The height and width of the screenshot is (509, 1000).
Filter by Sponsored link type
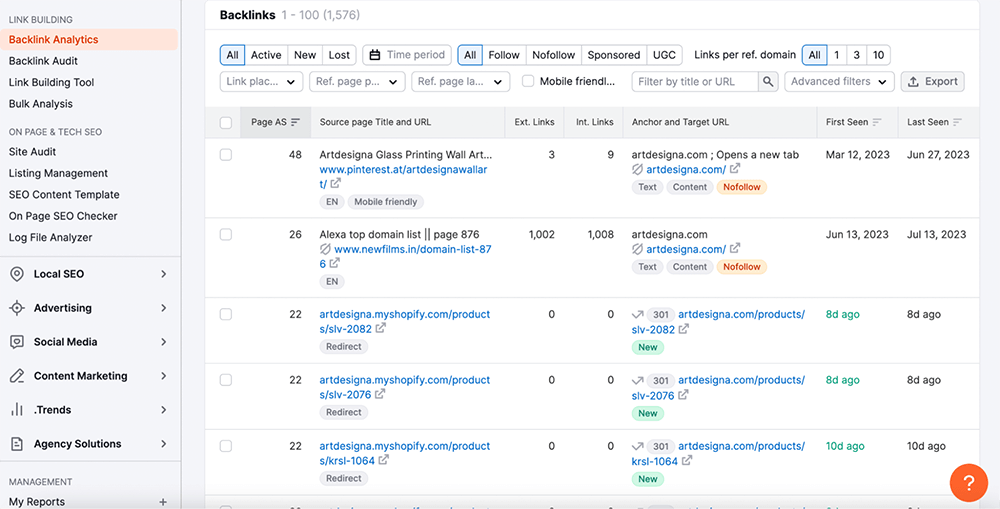614,55
